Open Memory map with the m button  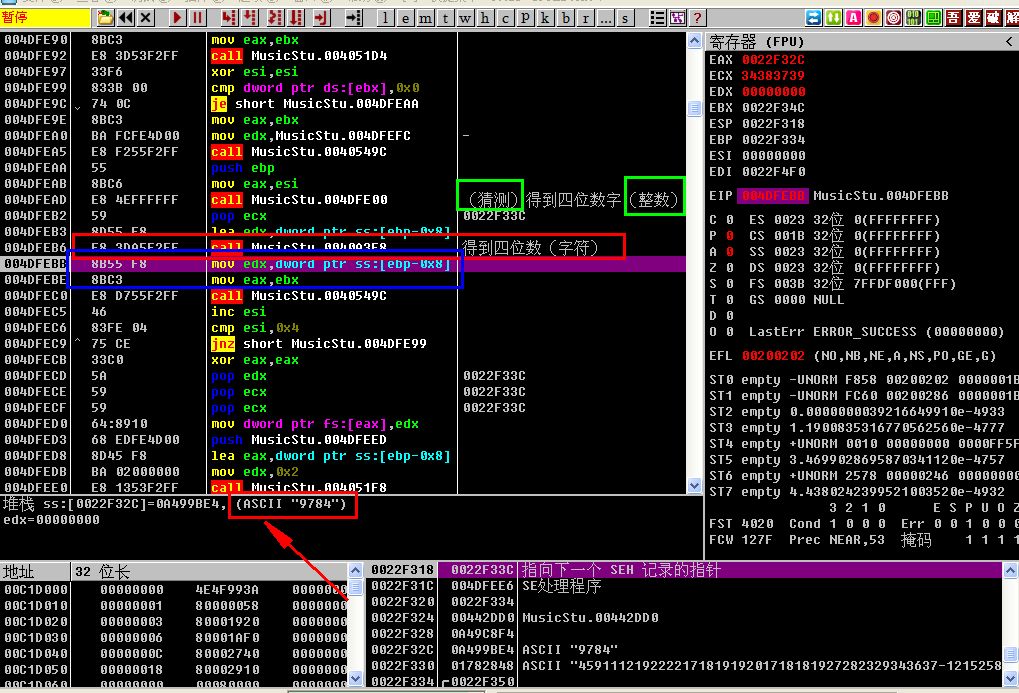(x=426, y=18)
